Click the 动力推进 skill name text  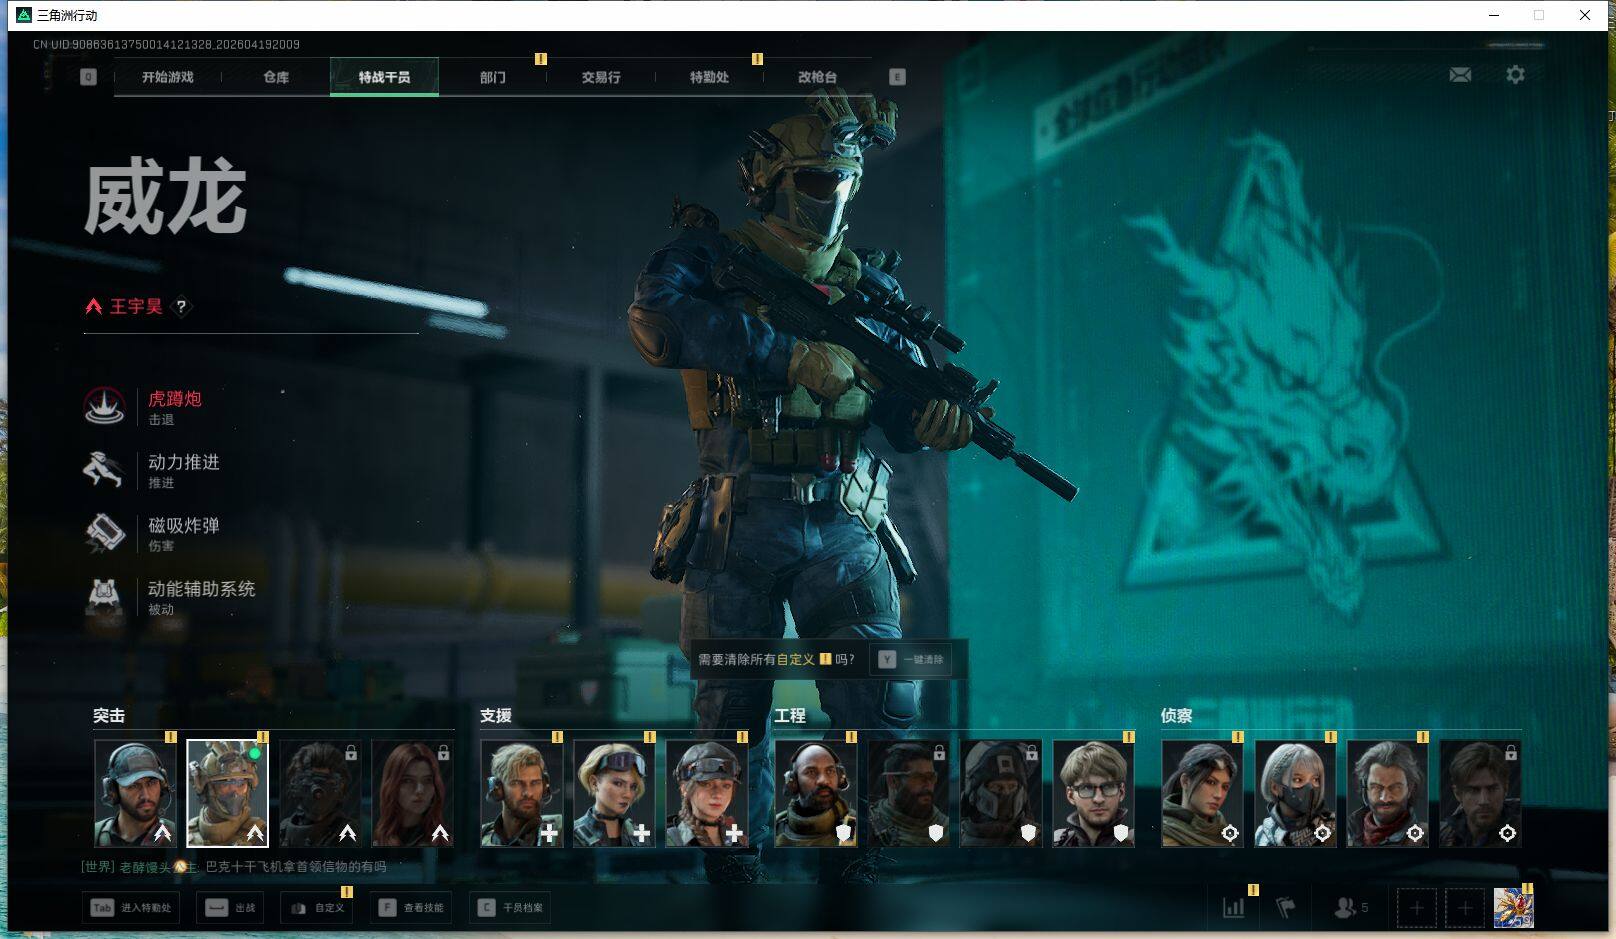(x=184, y=462)
